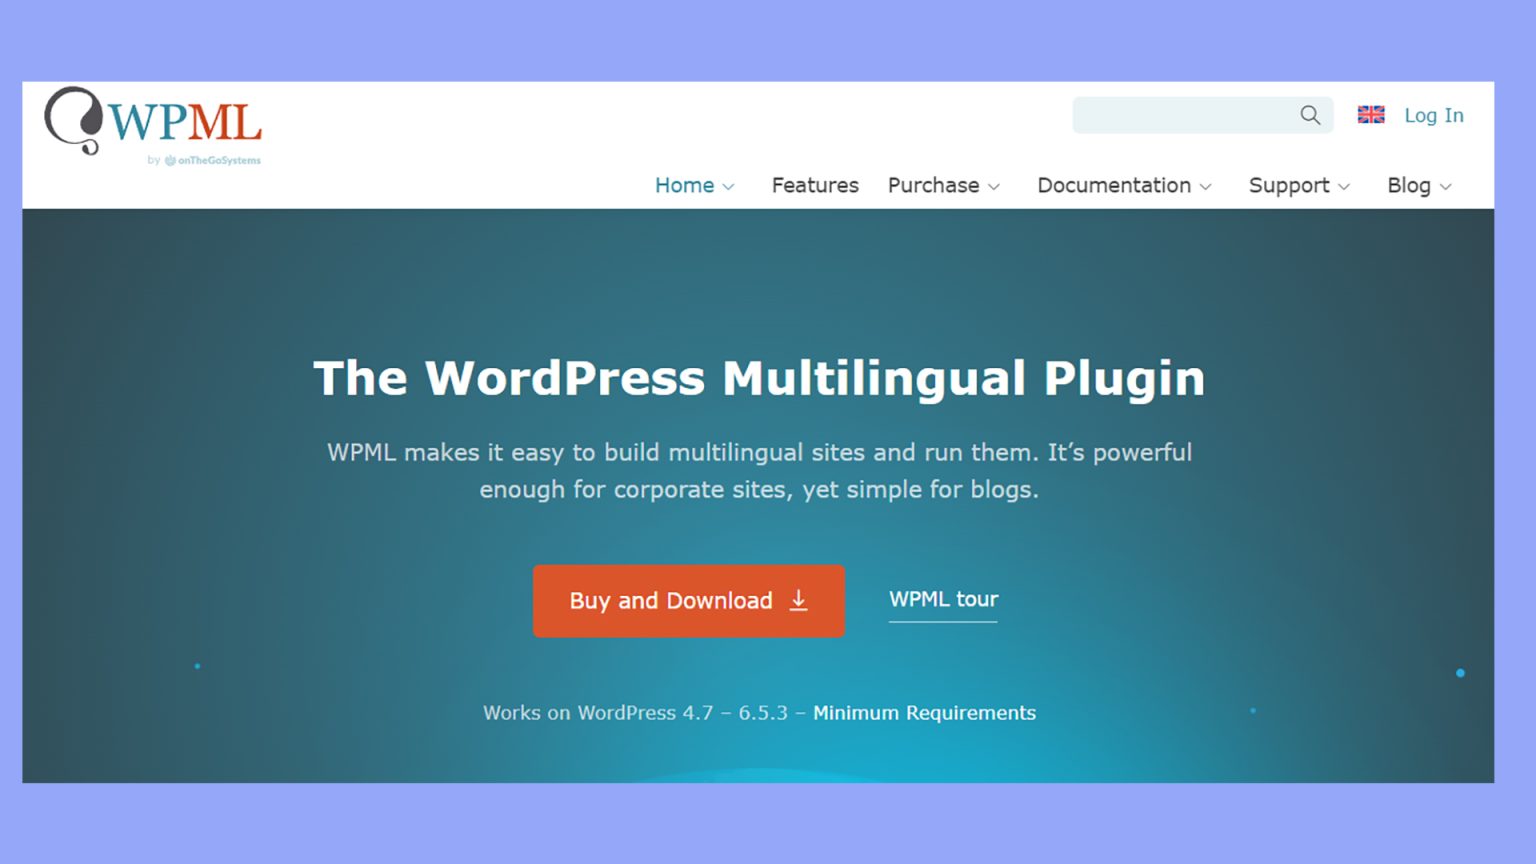
Task: Select the main headline text
Action: click(x=759, y=378)
